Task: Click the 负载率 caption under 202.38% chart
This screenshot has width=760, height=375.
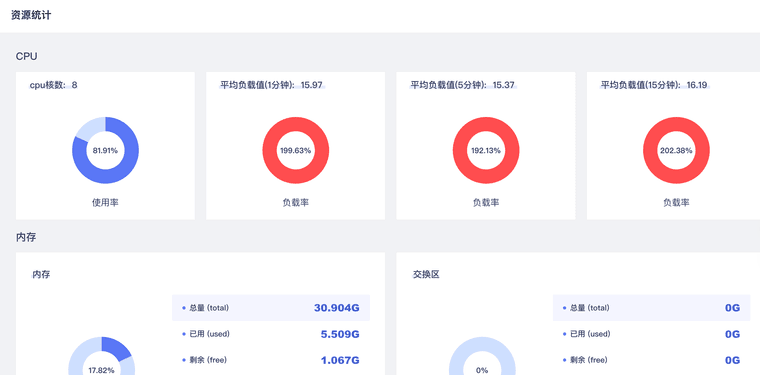Action: (676, 203)
